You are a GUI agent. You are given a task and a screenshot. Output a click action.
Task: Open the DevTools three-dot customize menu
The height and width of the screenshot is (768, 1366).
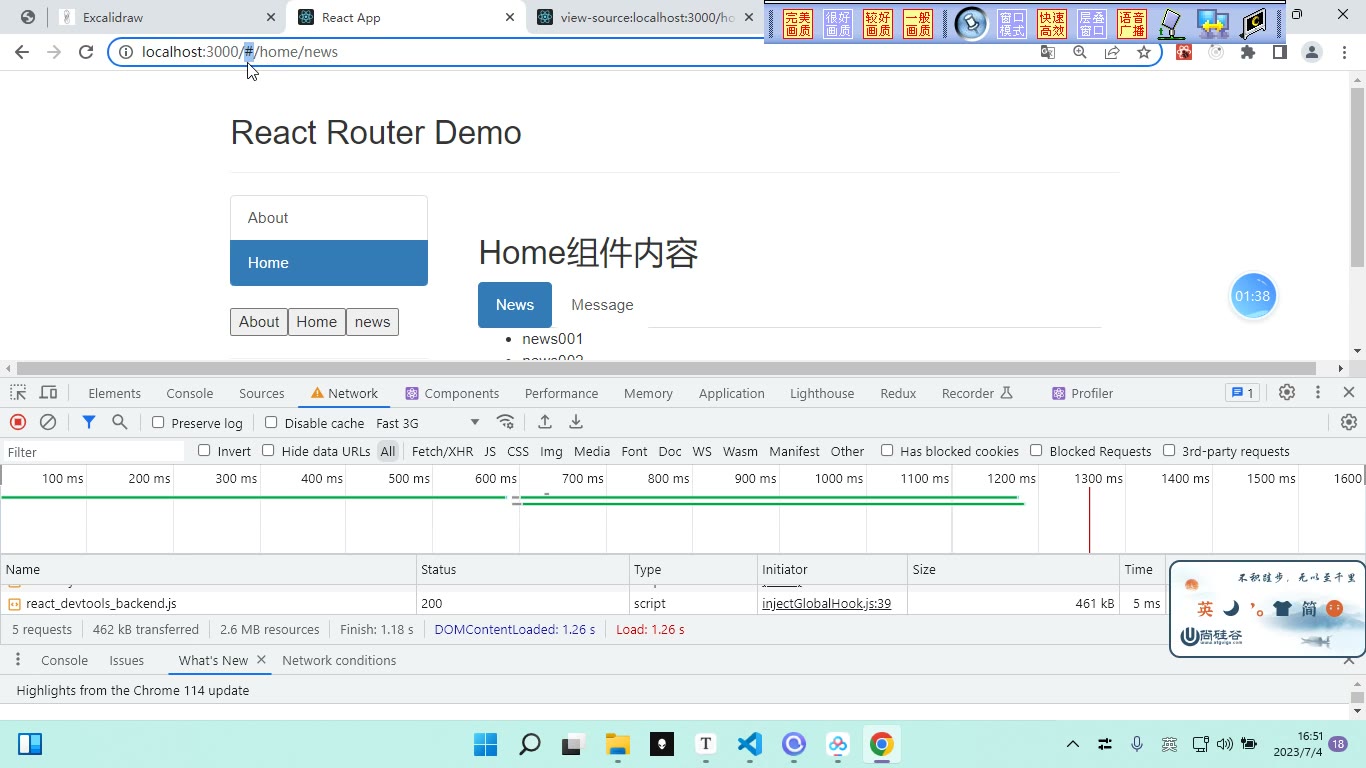tap(1318, 393)
